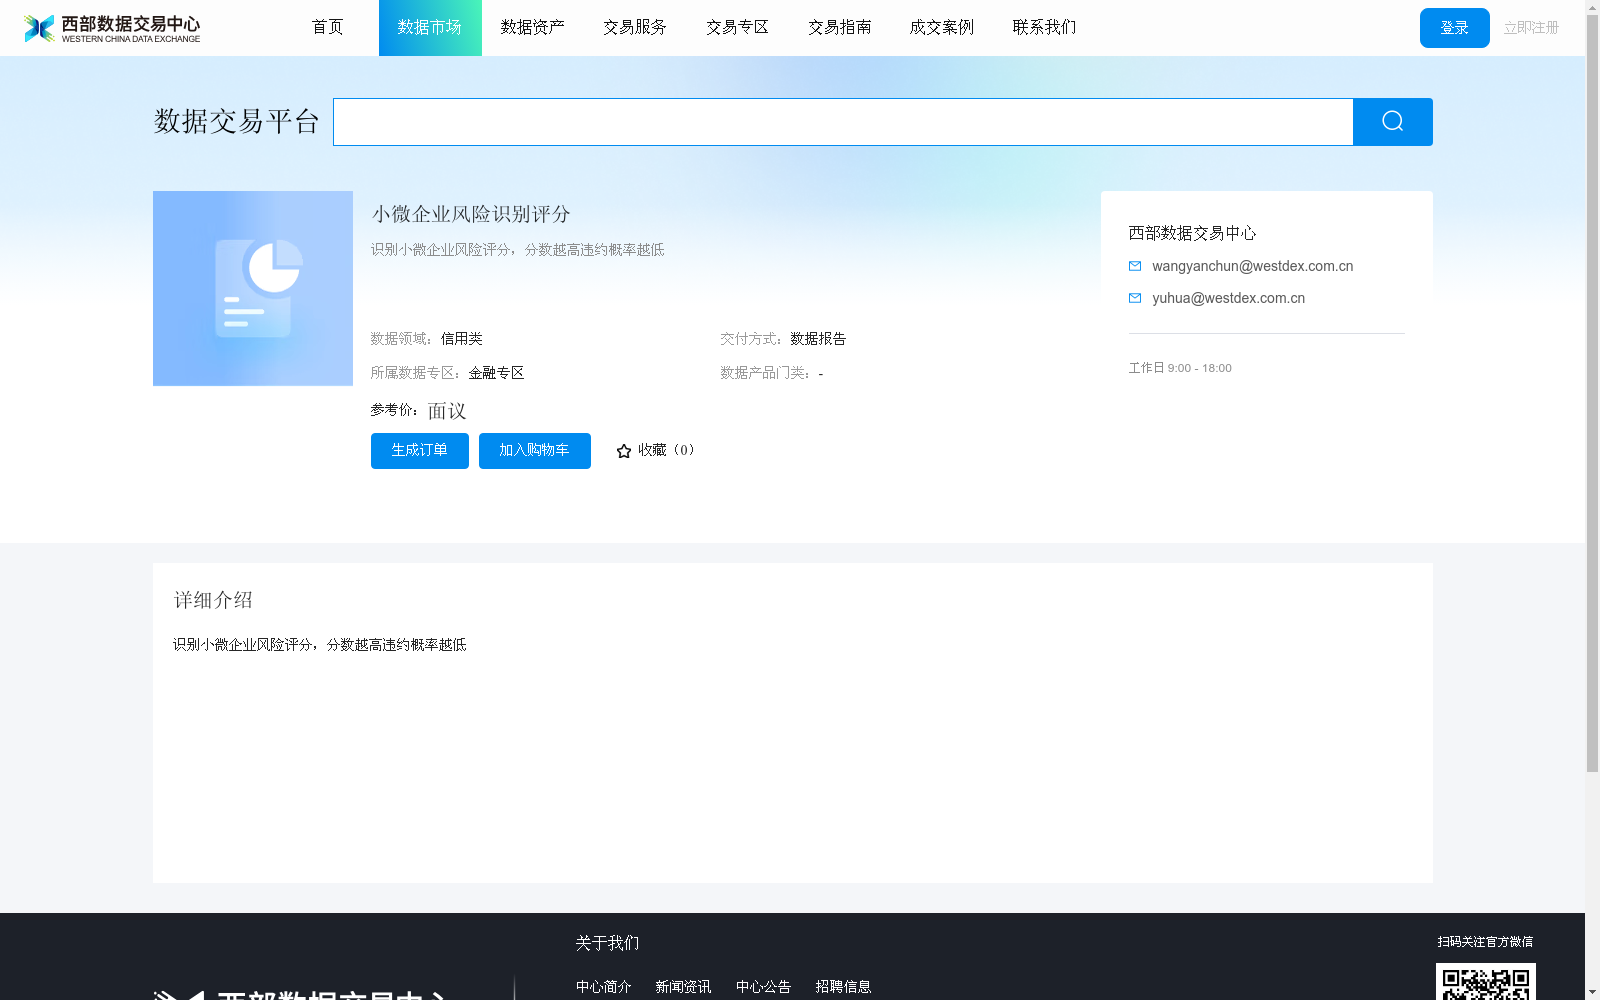Open the 数据资产 nav item
The image size is (1600, 1000).
pos(532,27)
